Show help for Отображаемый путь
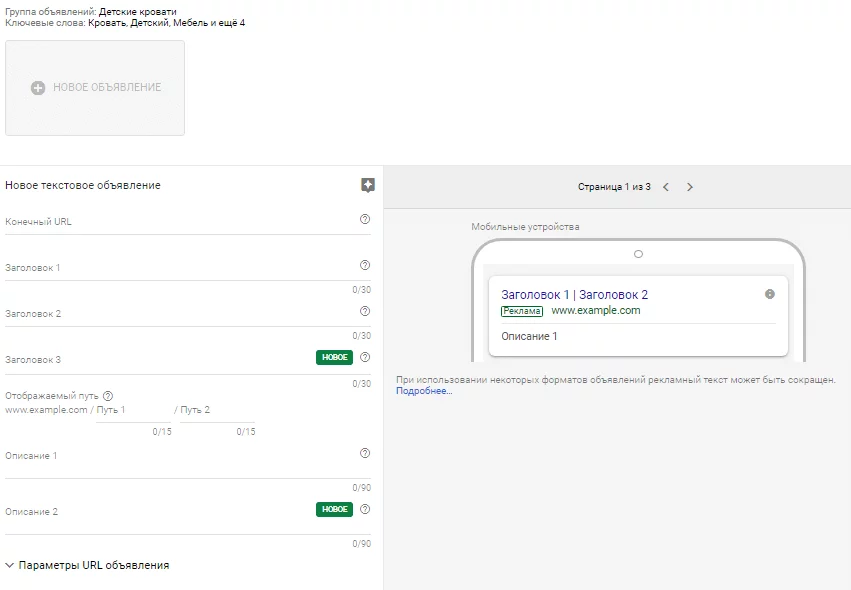This screenshot has width=851, height=590. [108, 396]
